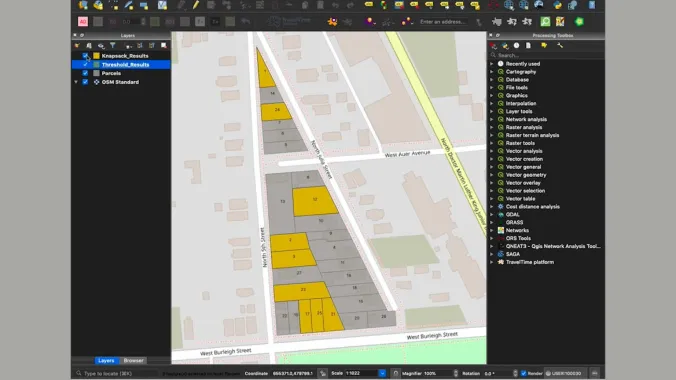Viewport: 676px width, 380px height.
Task: Open the Layer Styling panel icon
Action: 77,45
